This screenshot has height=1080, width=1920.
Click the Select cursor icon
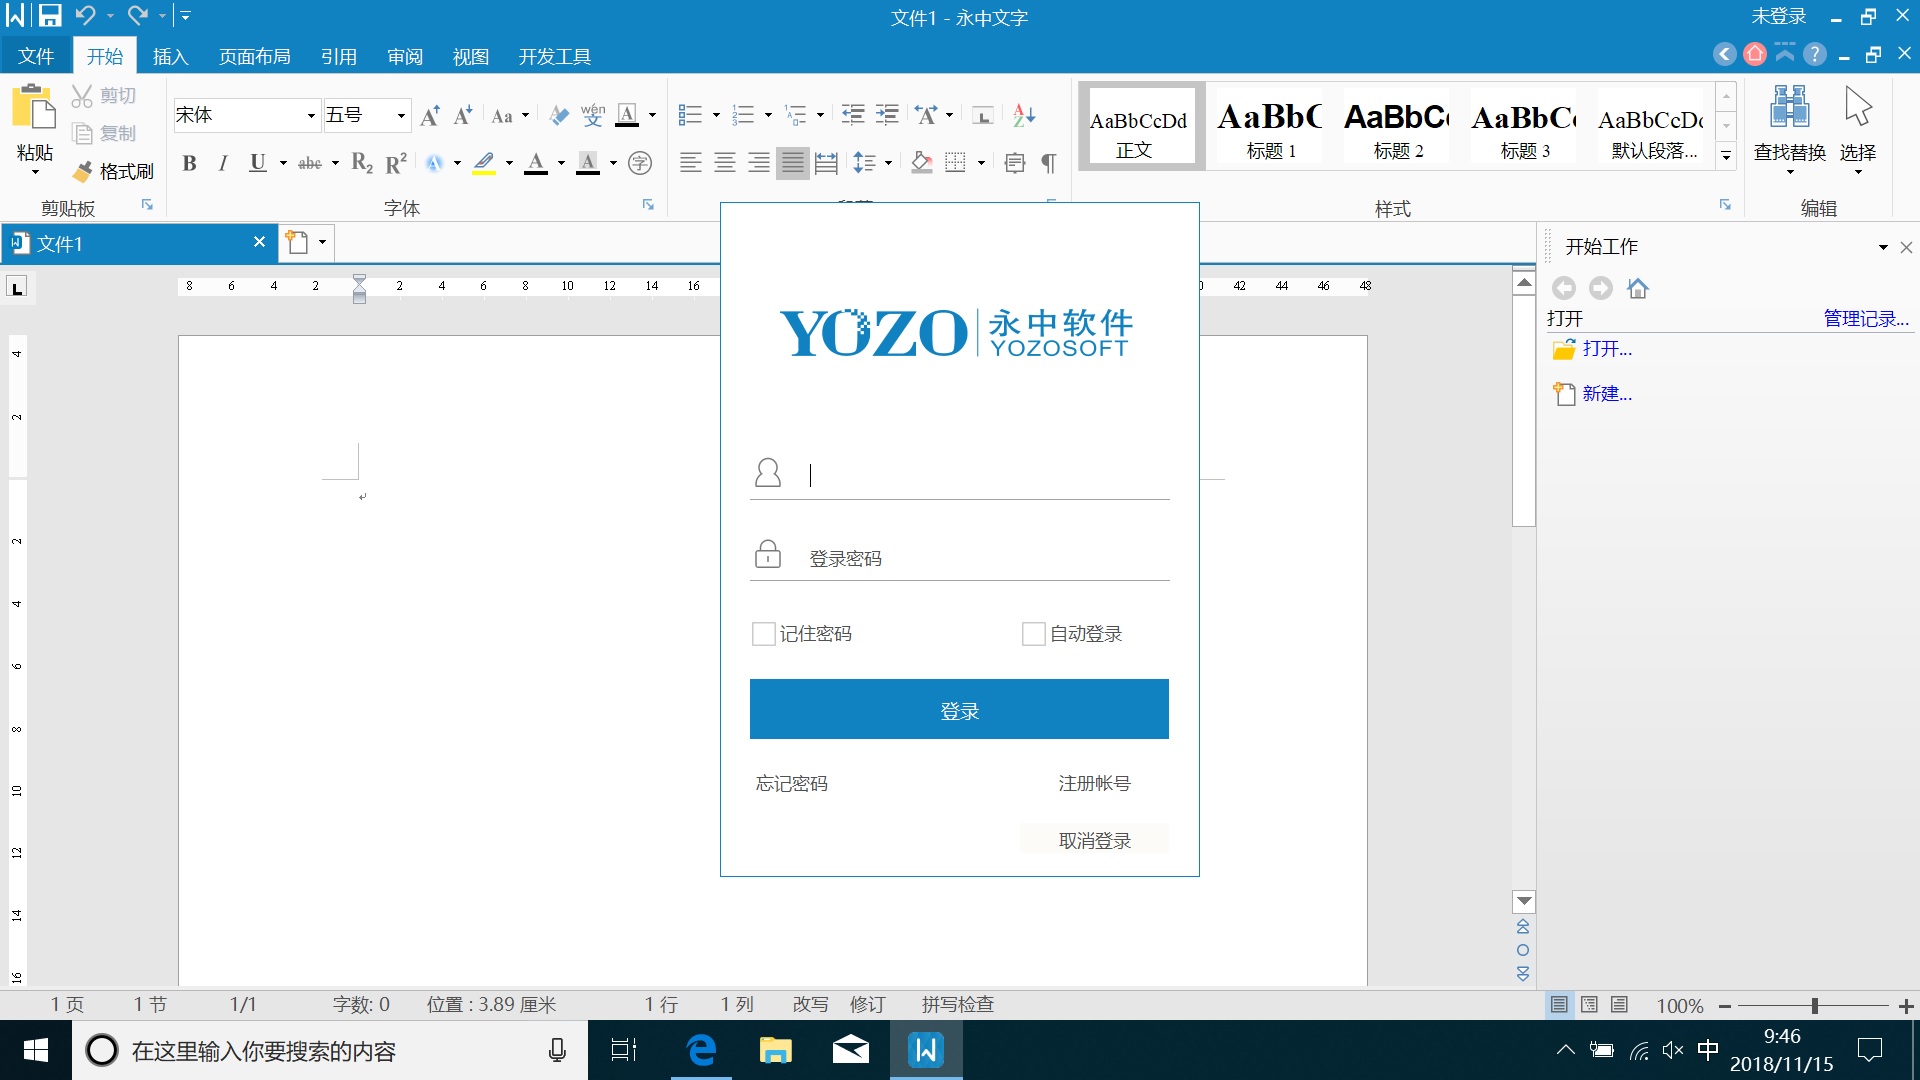pyautogui.click(x=1858, y=107)
